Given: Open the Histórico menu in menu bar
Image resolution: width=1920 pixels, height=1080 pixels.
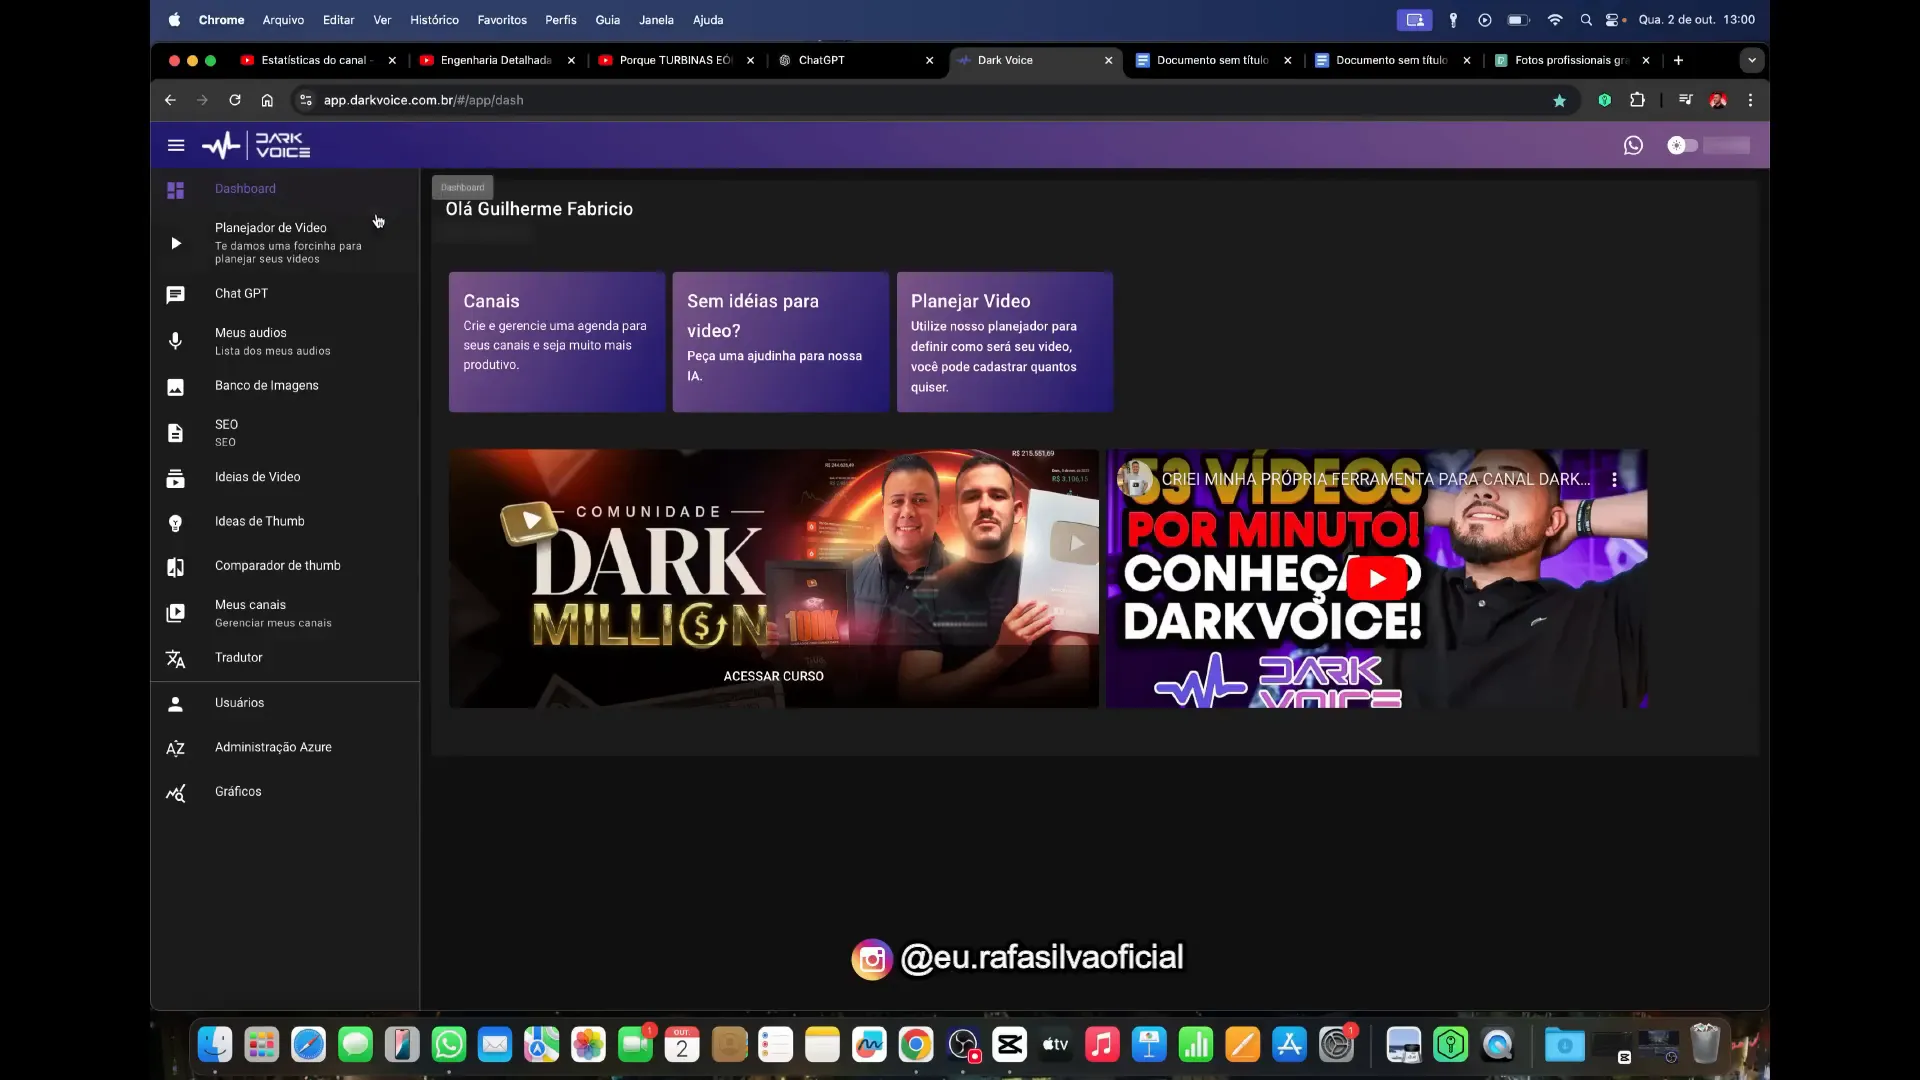Looking at the screenshot, I should pos(434,20).
